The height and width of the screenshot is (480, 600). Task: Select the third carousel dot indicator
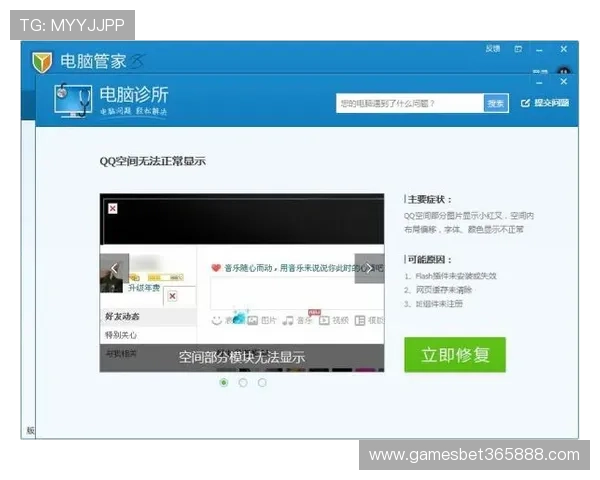point(262,382)
